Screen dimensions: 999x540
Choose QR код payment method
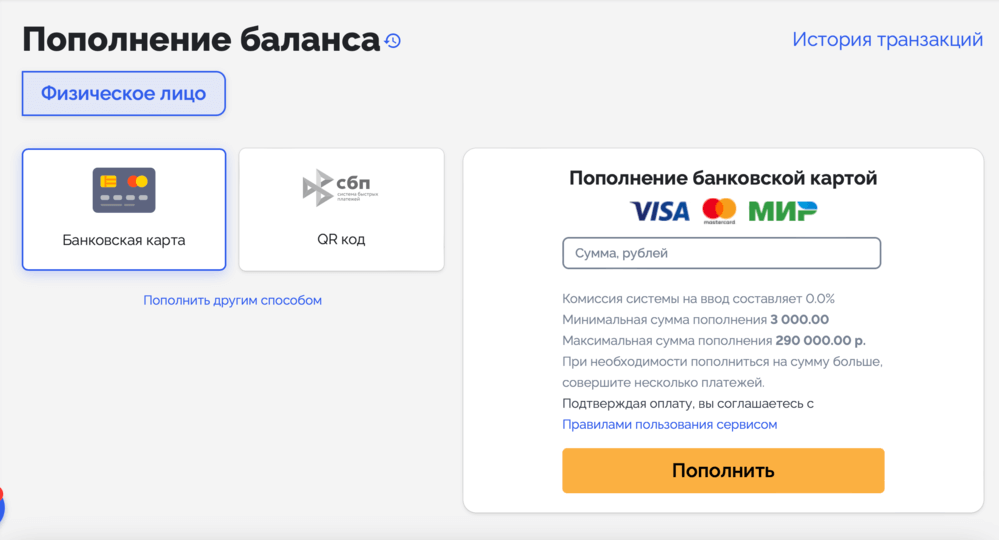pyautogui.click(x=341, y=210)
